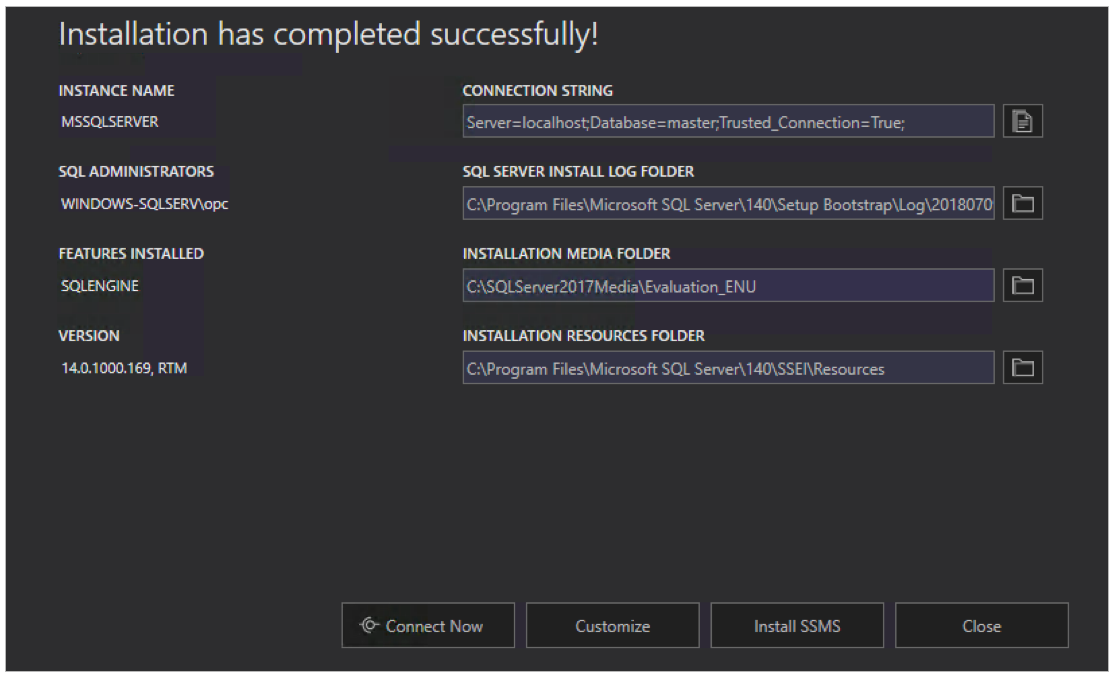Click the FEATURES INSTALLED label

point(131,253)
